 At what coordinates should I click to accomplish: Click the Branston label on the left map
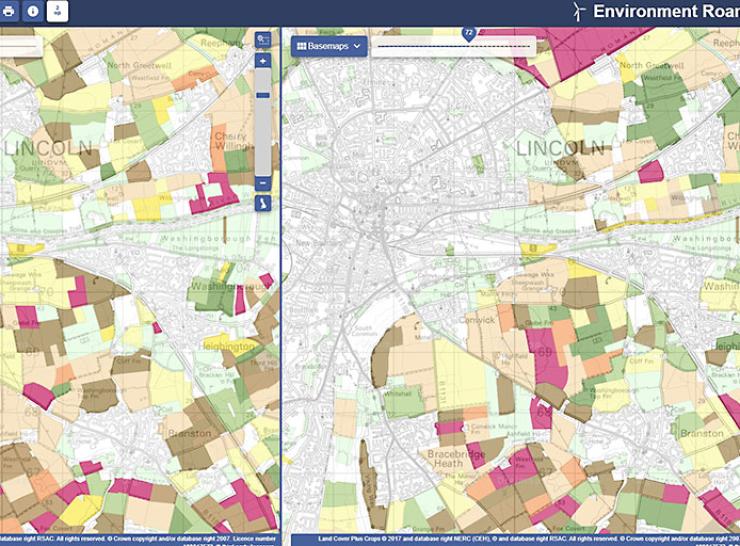click(x=190, y=433)
